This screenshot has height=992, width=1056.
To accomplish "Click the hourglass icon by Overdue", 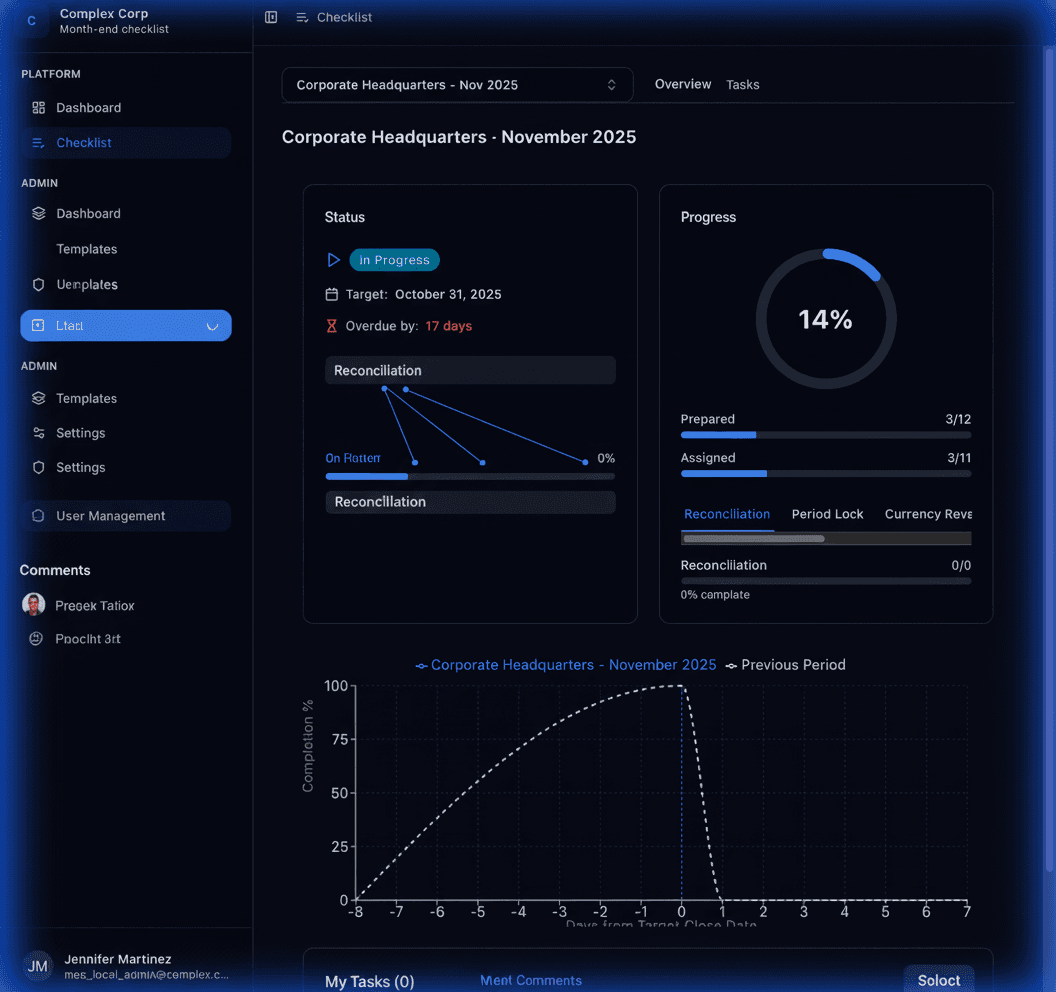I will pyautogui.click(x=332, y=326).
